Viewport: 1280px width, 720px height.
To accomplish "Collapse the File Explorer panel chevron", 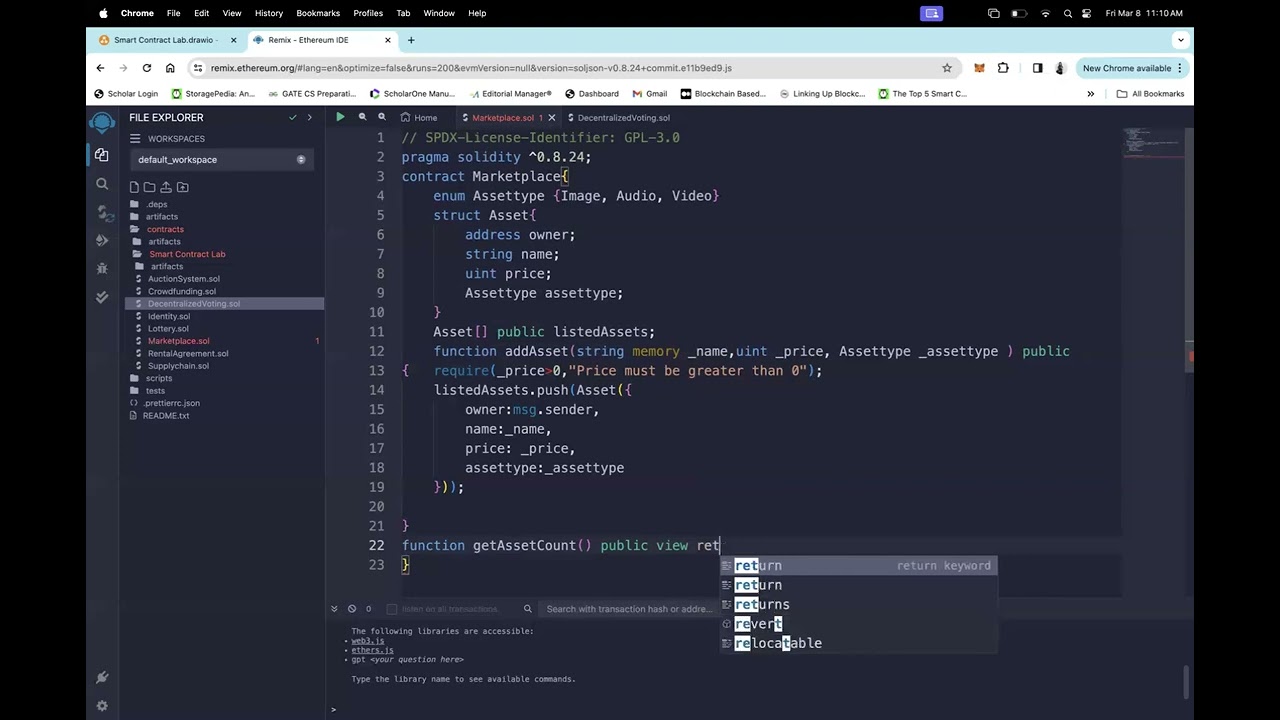I will 309,117.
